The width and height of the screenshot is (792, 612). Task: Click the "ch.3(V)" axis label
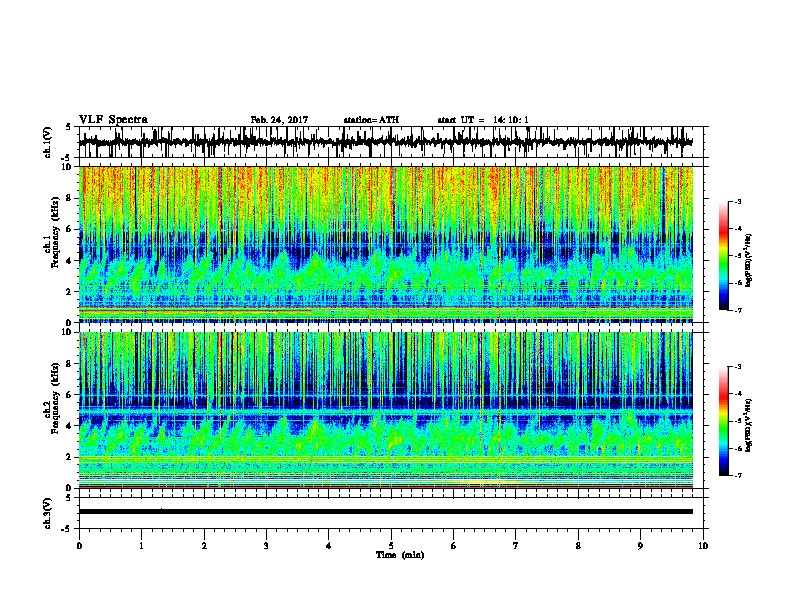pos(48,514)
